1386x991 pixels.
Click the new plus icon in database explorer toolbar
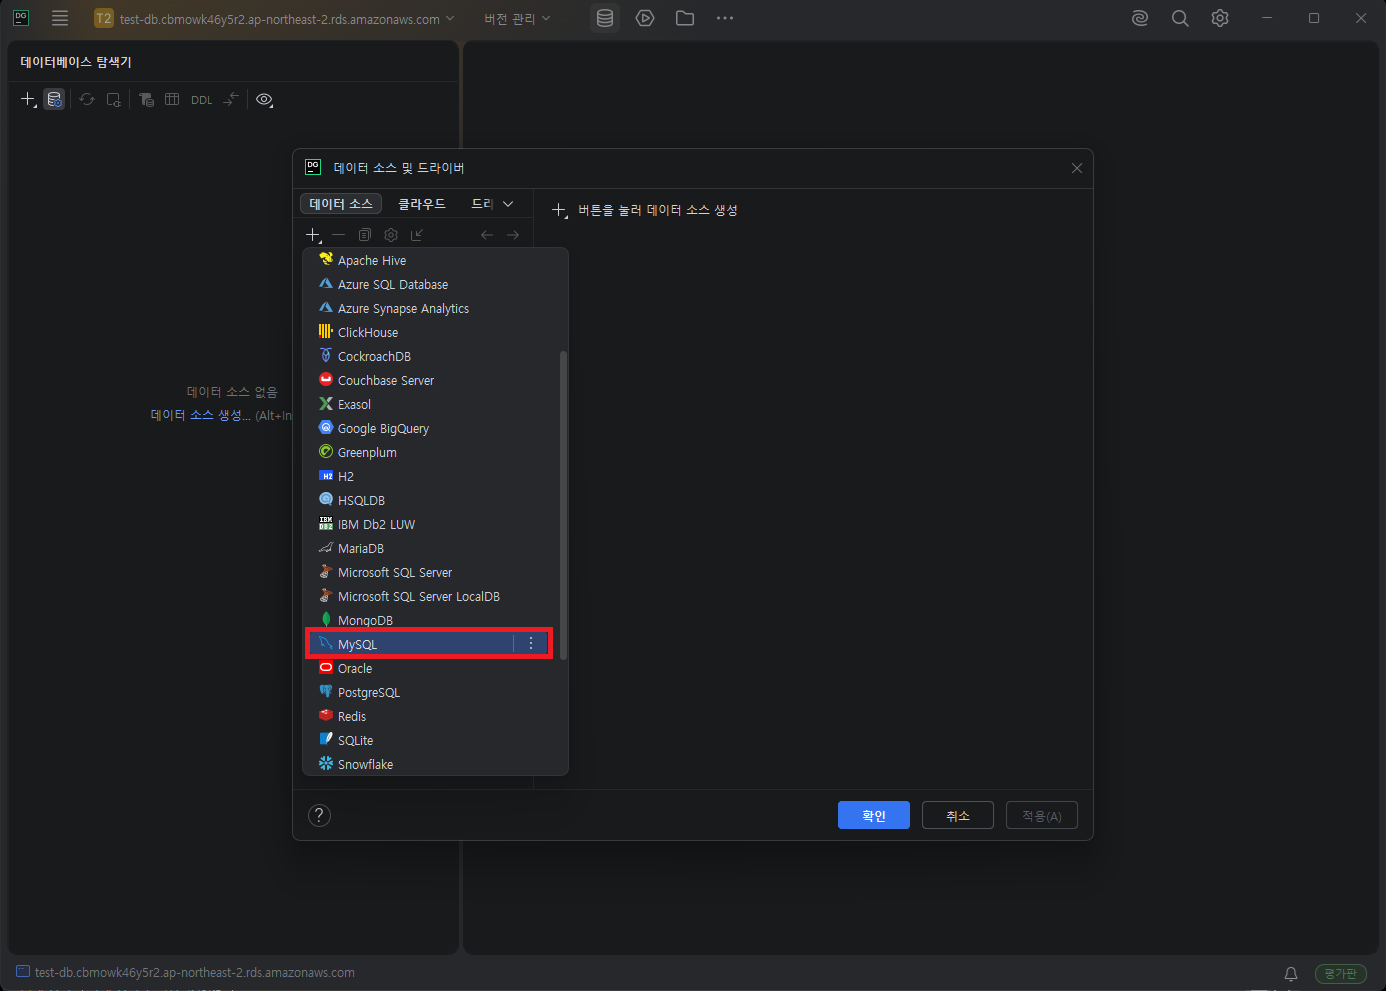tap(28, 99)
